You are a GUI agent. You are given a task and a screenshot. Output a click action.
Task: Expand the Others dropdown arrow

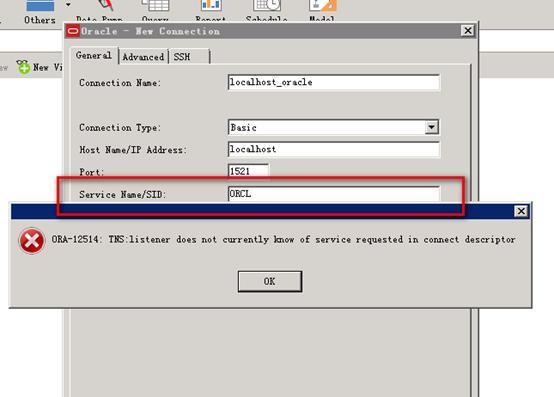click(x=68, y=5)
